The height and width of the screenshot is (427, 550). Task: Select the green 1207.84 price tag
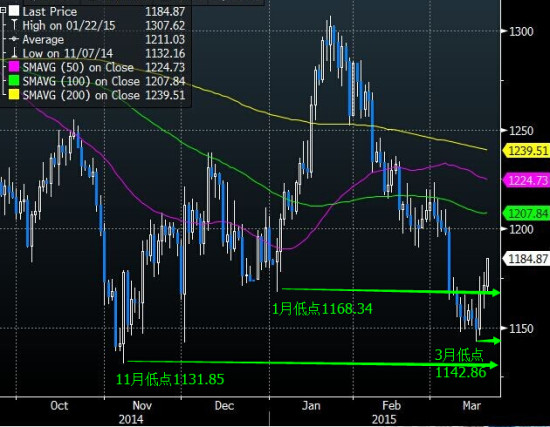coord(526,213)
